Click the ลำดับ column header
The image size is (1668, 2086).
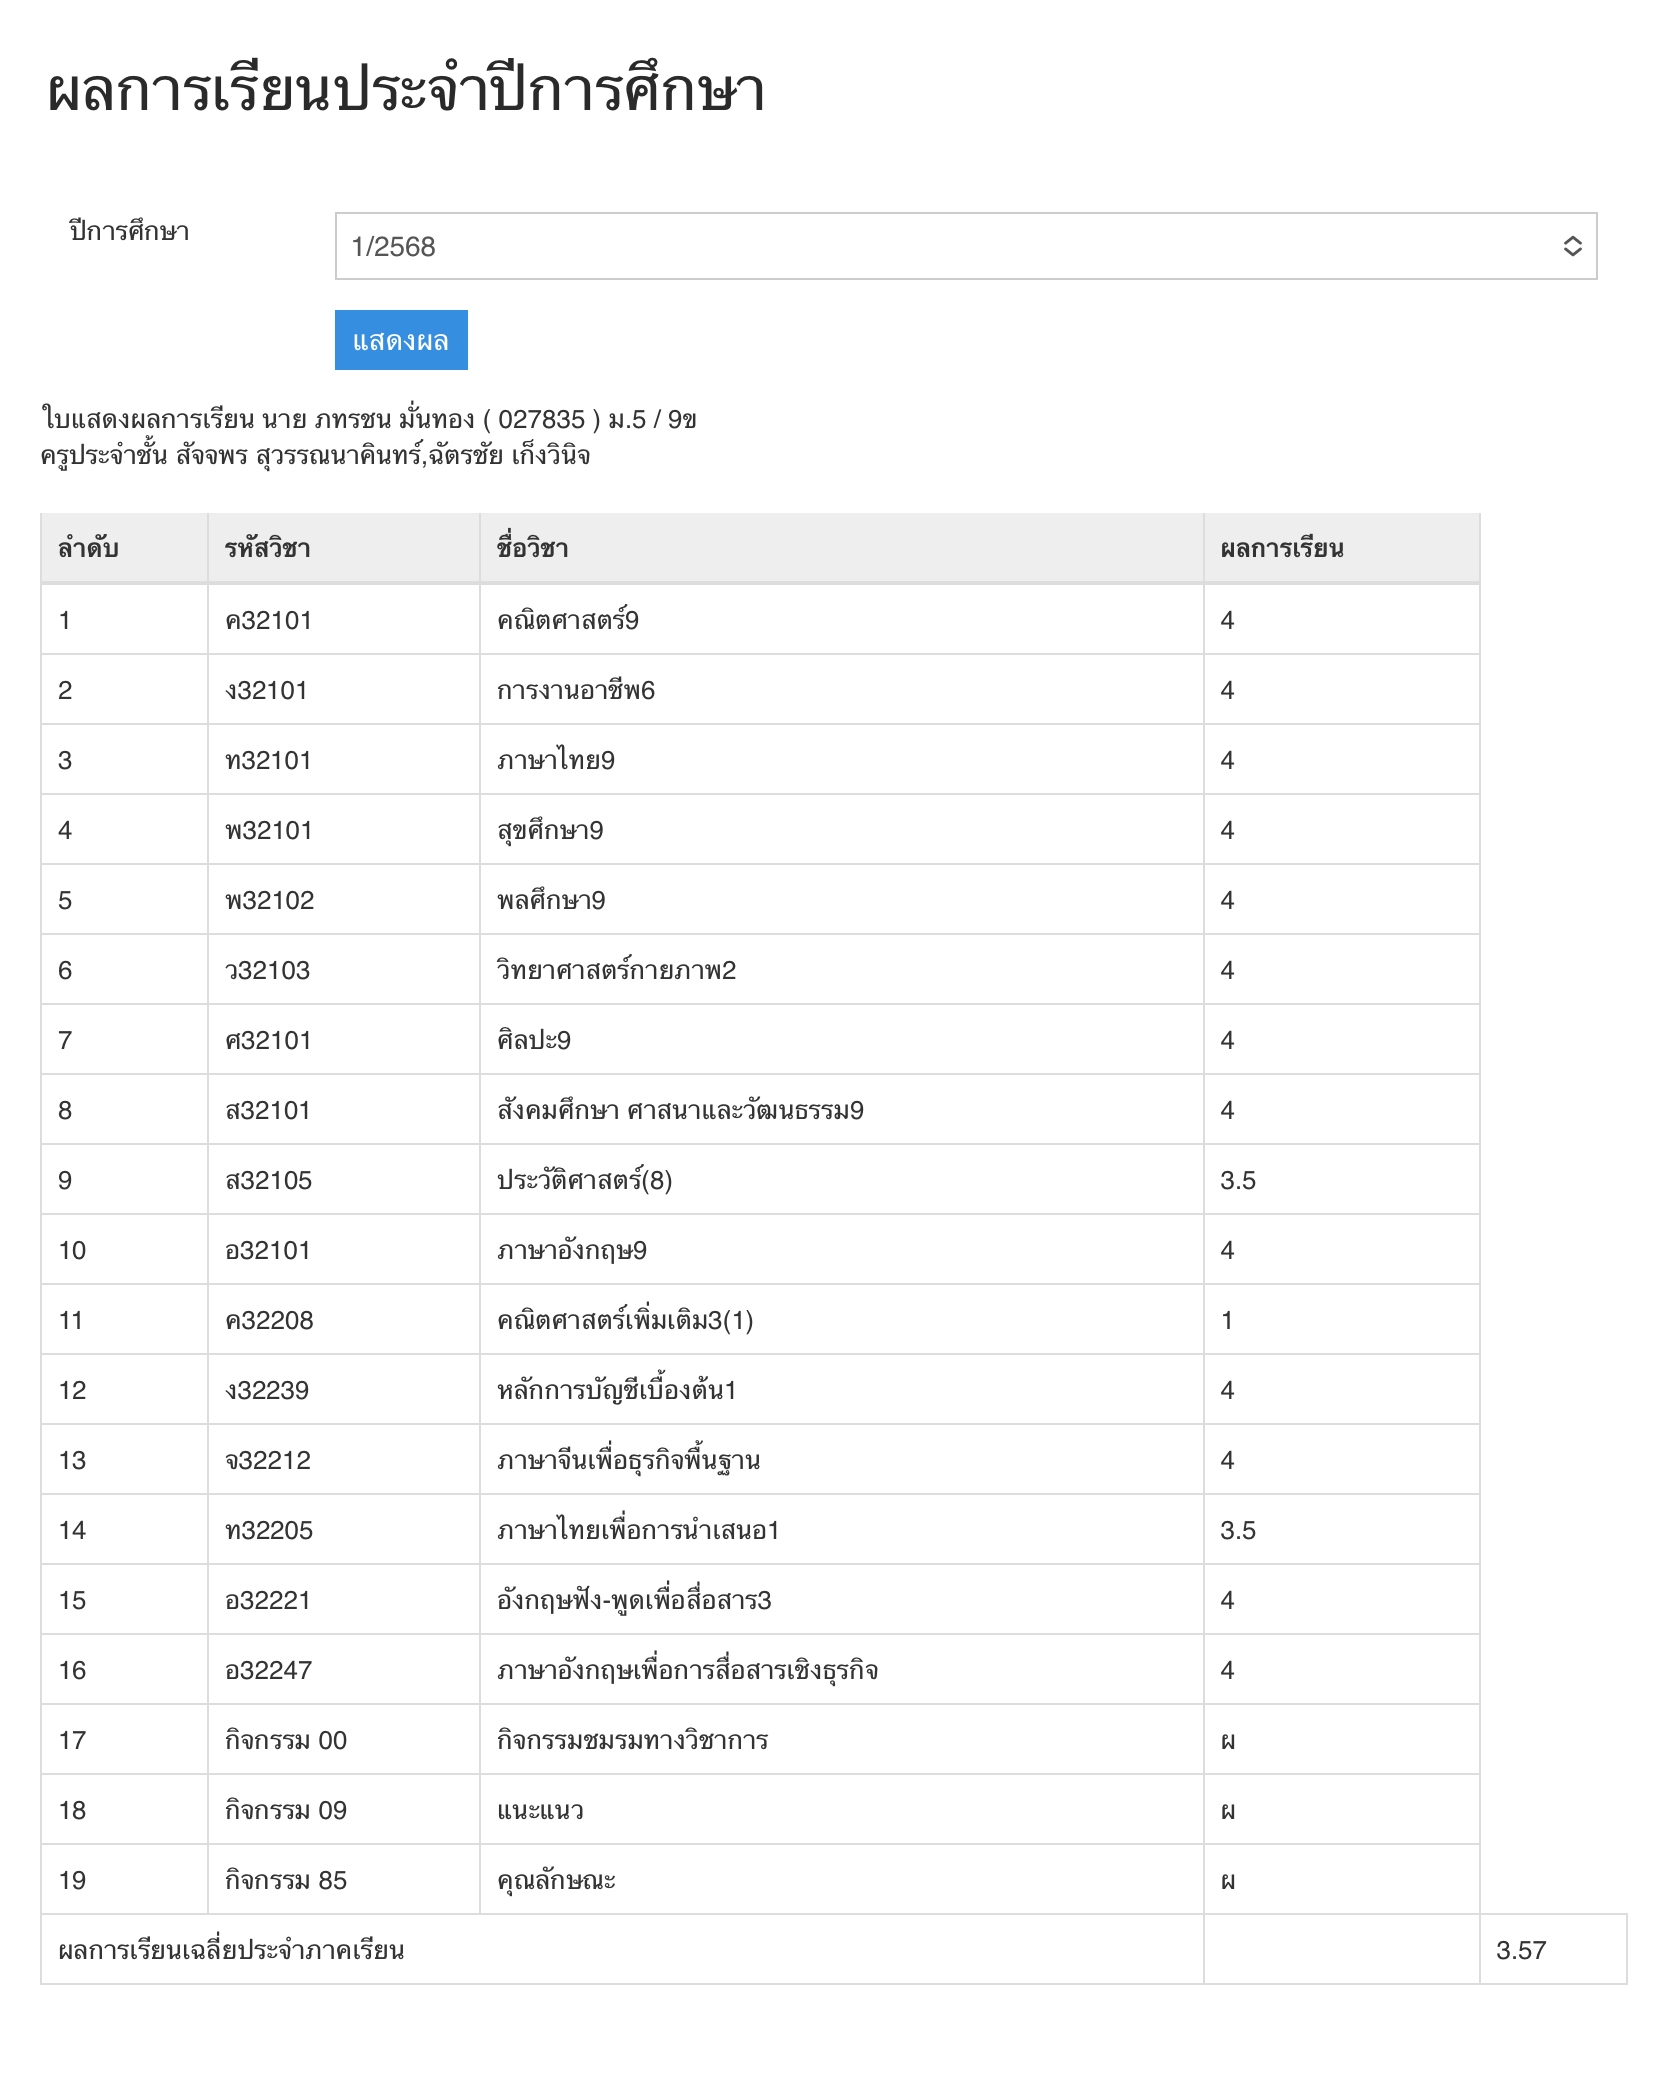88,548
